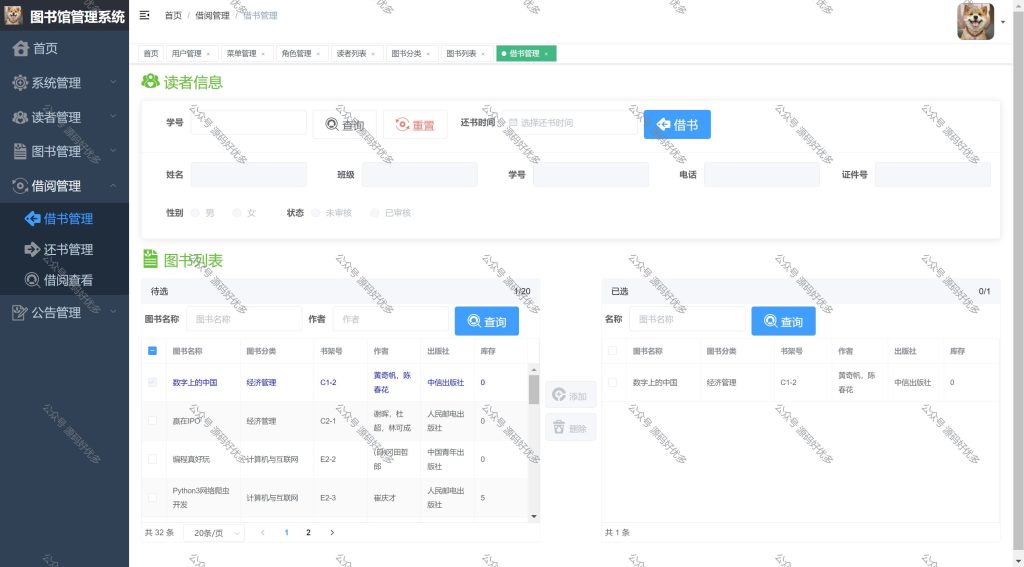Click the 借阅查看 magnifier icon
Image resolution: width=1024 pixels, height=567 pixels.
(32, 280)
